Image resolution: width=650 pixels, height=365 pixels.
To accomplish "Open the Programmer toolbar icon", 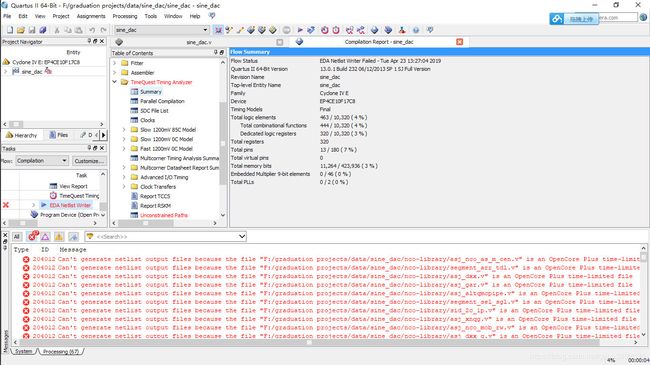I will click(x=388, y=30).
